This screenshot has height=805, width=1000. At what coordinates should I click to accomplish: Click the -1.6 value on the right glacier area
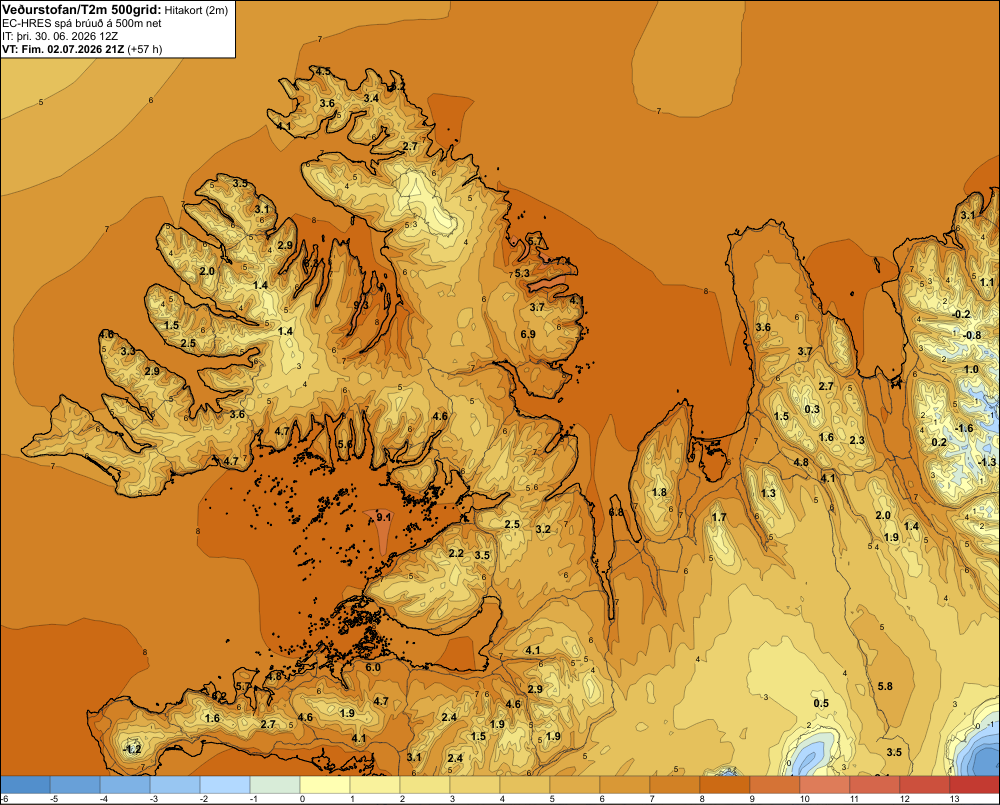964,428
